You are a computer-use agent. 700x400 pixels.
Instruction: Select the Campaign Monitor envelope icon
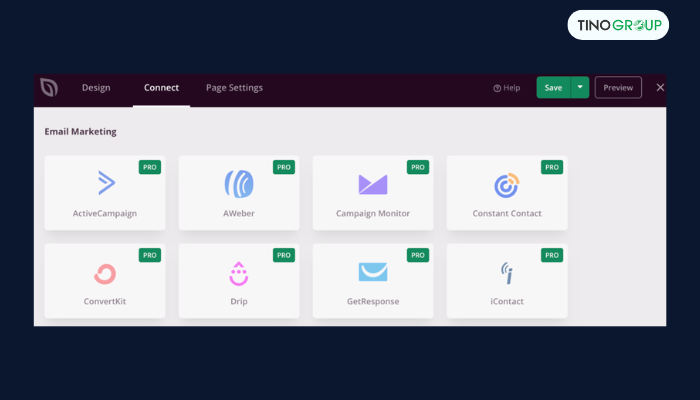pyautogui.click(x=373, y=184)
